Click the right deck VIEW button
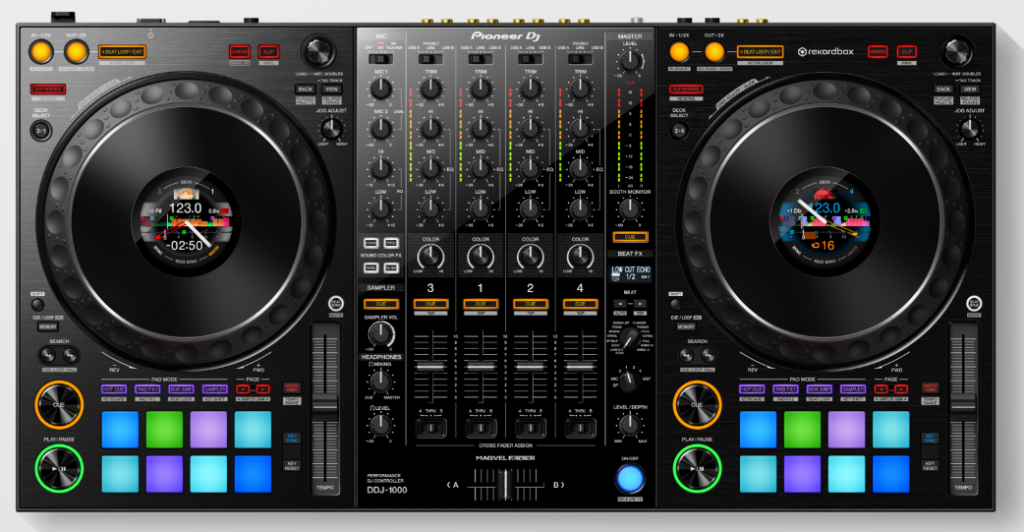 pos(970,89)
